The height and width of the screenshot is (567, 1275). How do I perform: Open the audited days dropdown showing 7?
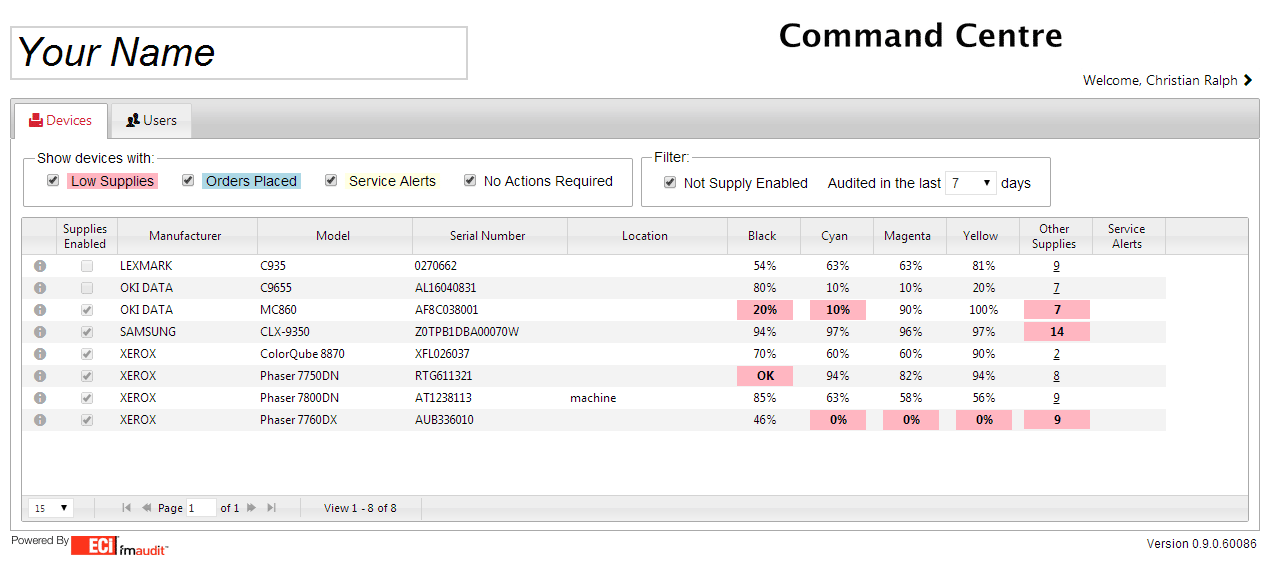(971, 183)
